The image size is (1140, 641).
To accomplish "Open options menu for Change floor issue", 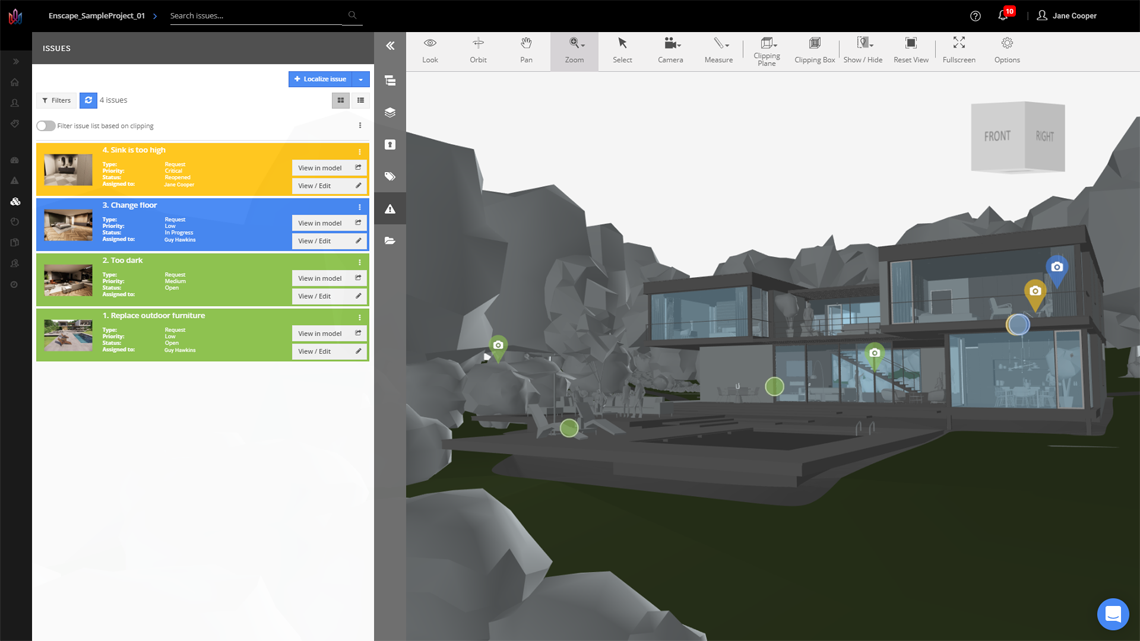I will pos(359,207).
